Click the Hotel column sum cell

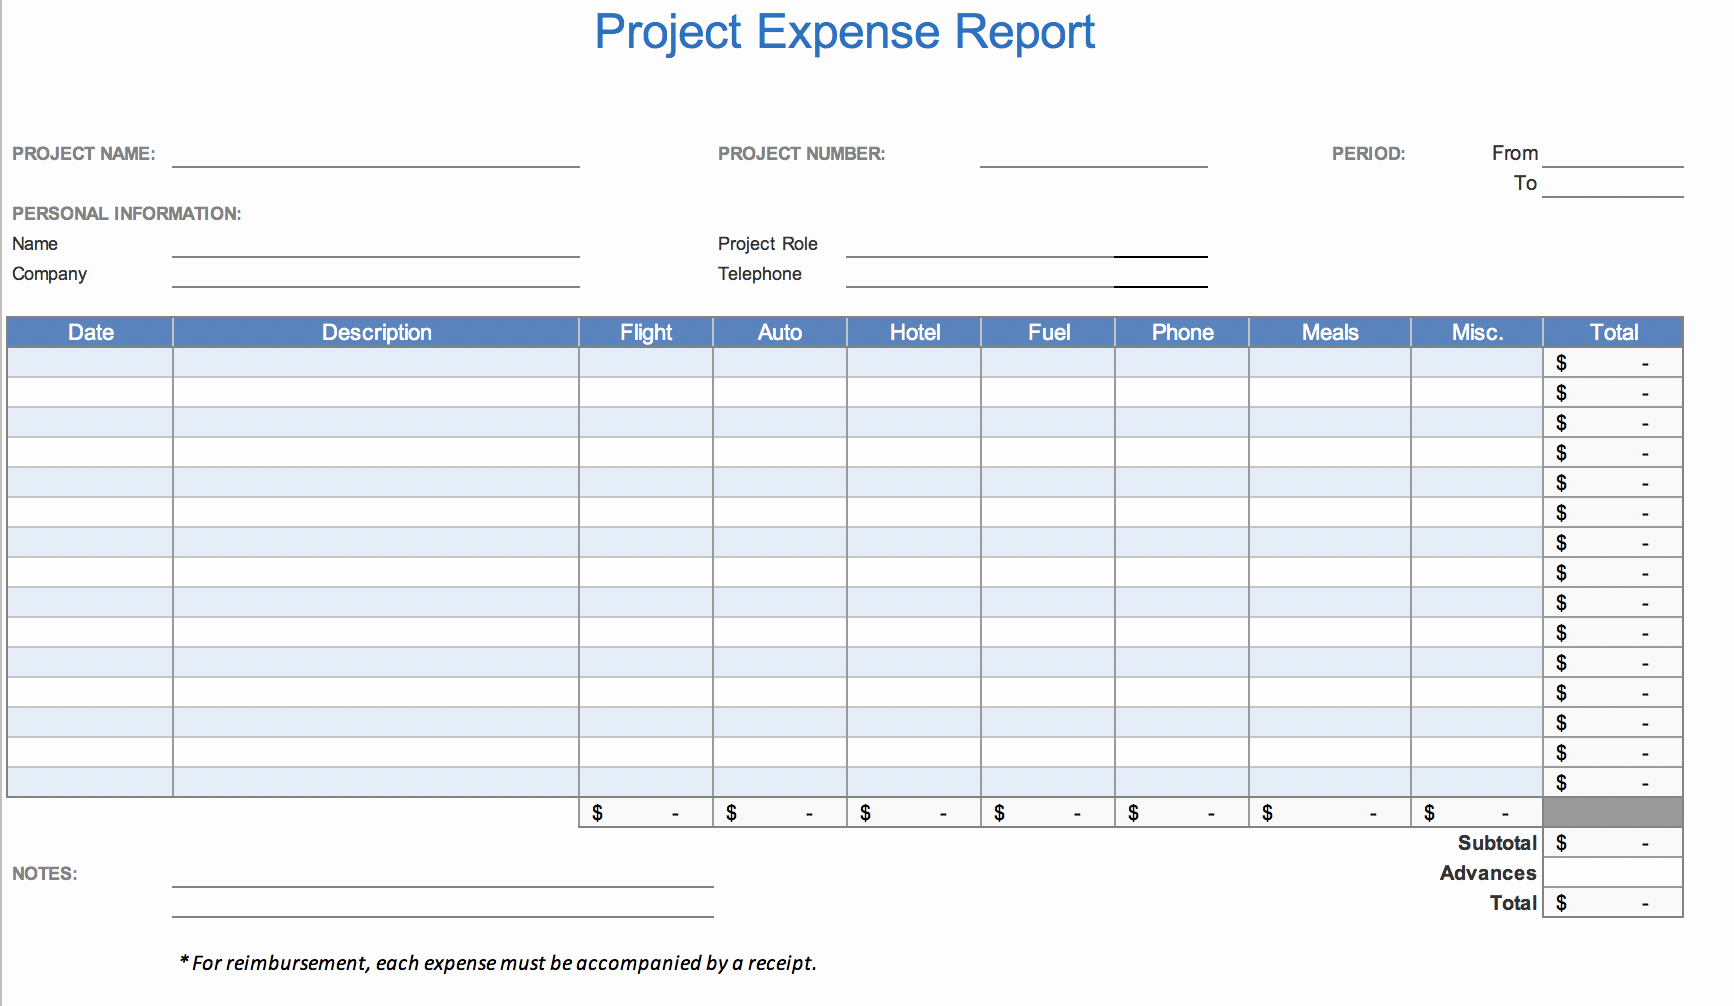coord(914,812)
